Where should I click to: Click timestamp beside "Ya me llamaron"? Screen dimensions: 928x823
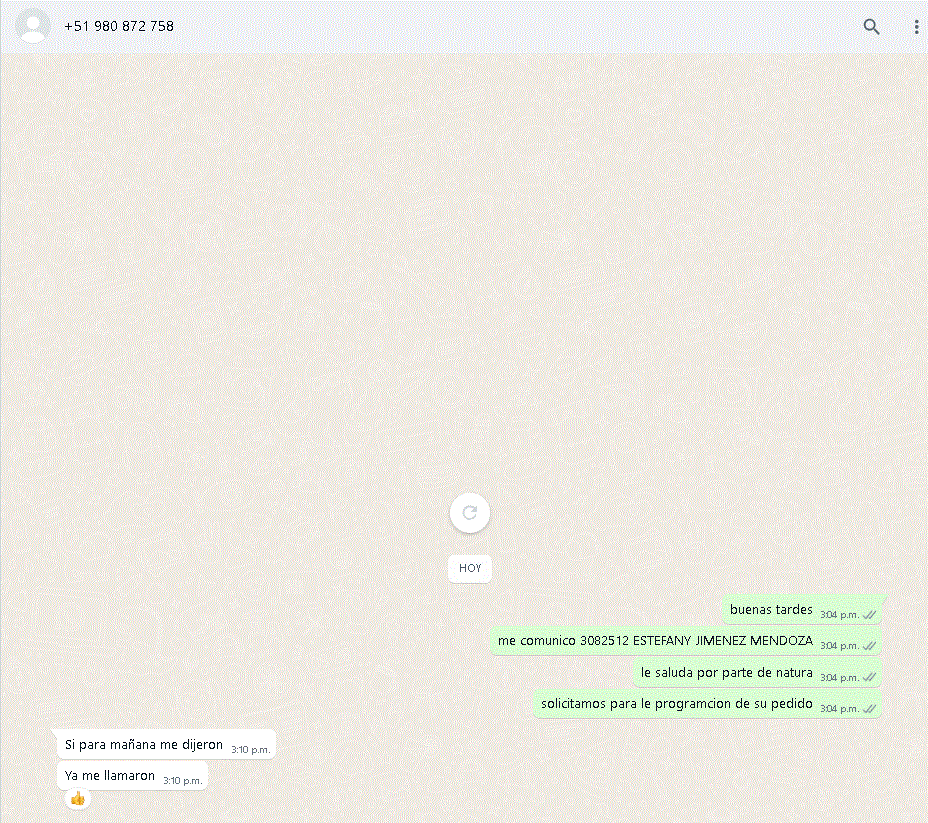(x=182, y=780)
